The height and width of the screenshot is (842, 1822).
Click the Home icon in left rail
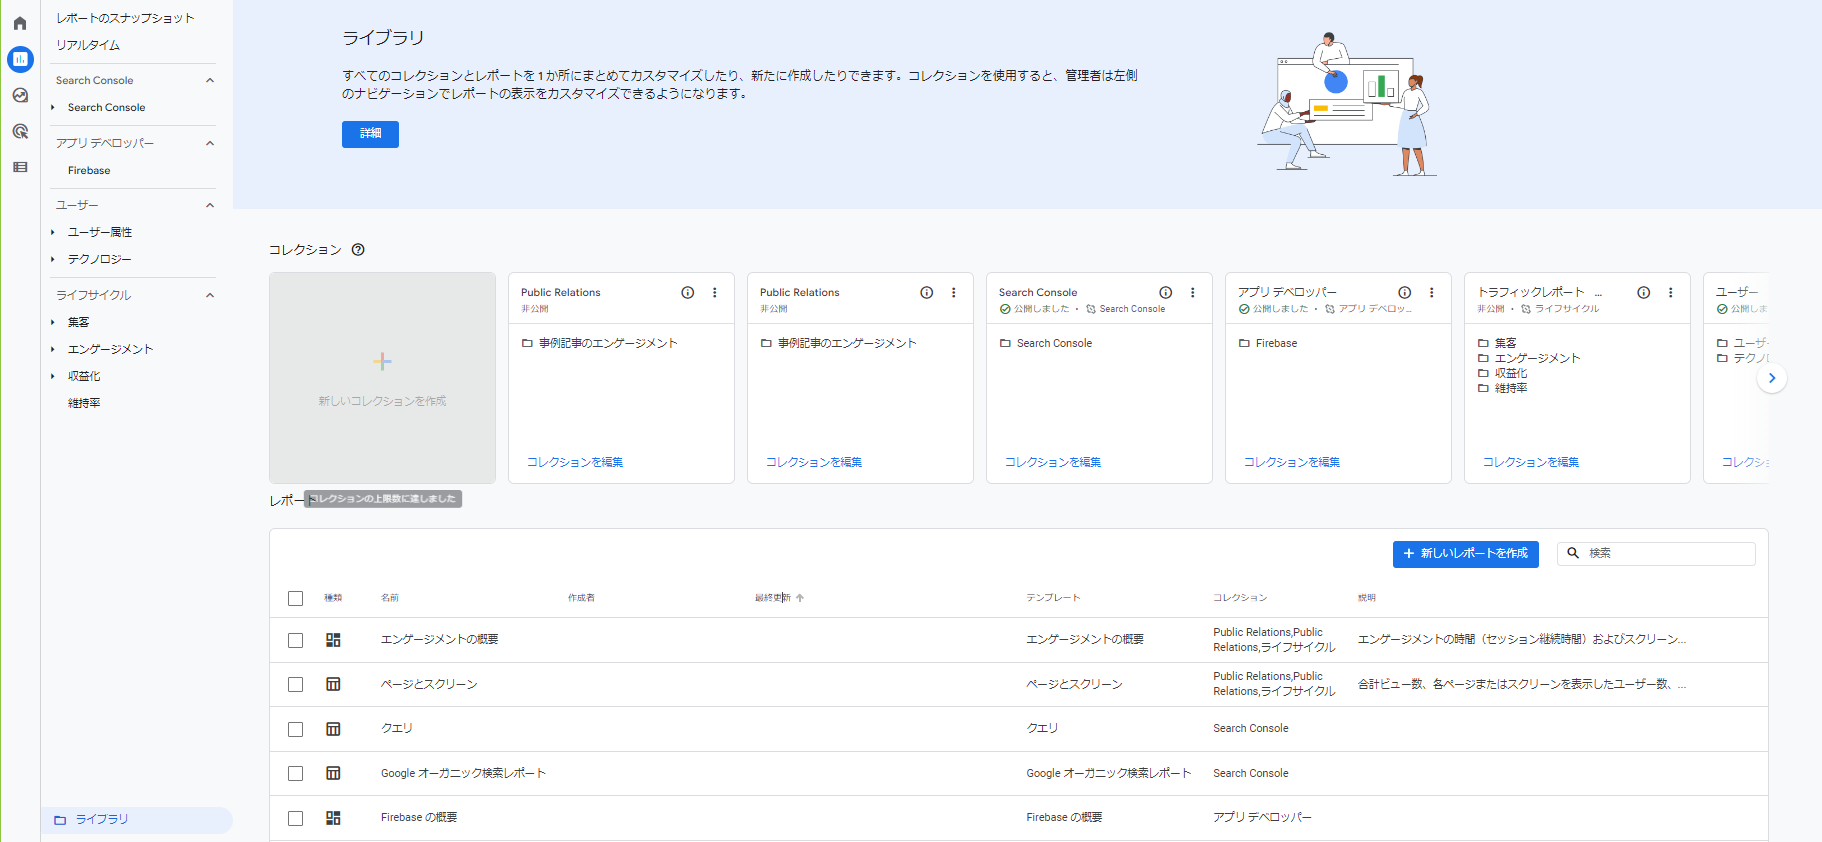point(20,23)
